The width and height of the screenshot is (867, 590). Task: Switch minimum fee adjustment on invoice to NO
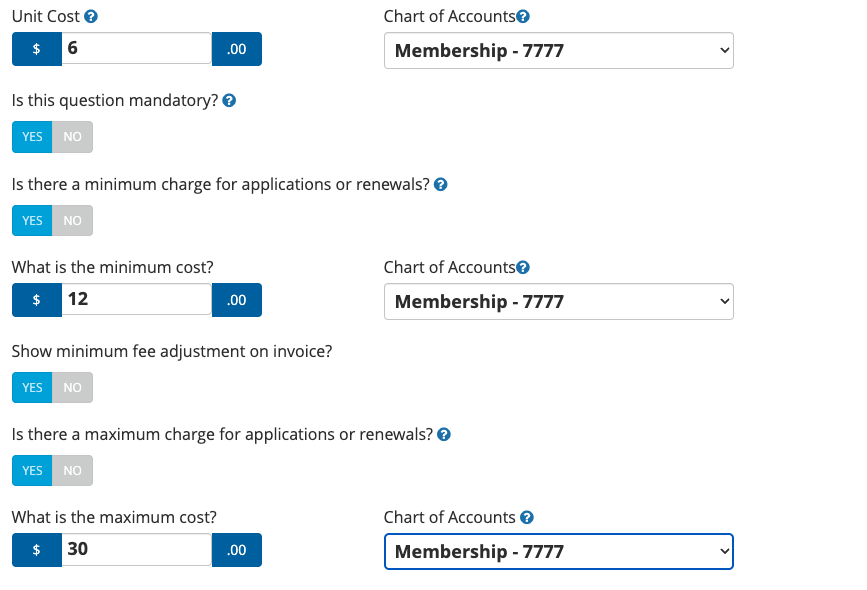click(73, 388)
